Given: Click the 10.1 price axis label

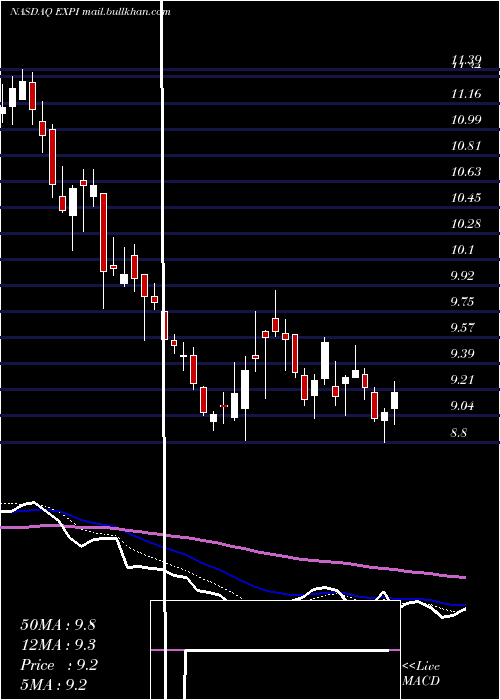Looking at the screenshot, I should click(462, 250).
